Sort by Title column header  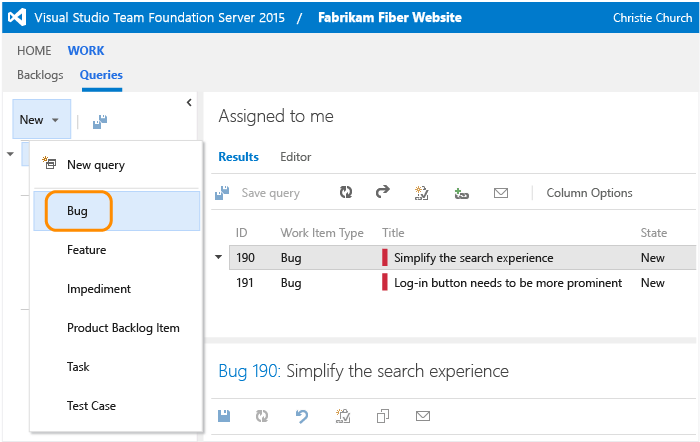(x=393, y=233)
